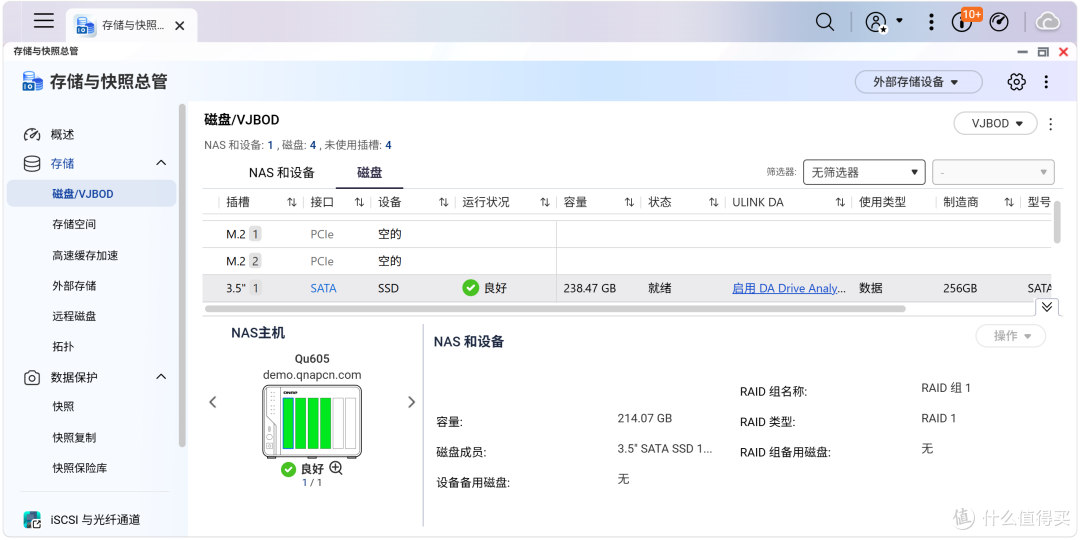Click the 存储 database sidebar icon
1080x540 pixels.
click(x=32, y=164)
